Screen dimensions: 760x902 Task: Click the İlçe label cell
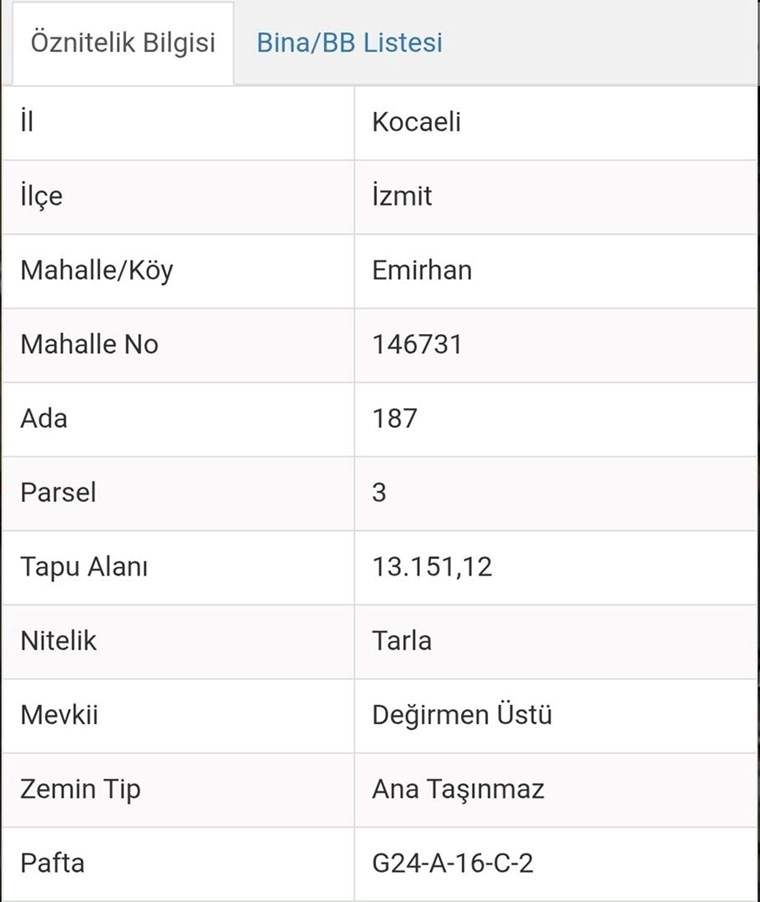[x=178, y=197]
